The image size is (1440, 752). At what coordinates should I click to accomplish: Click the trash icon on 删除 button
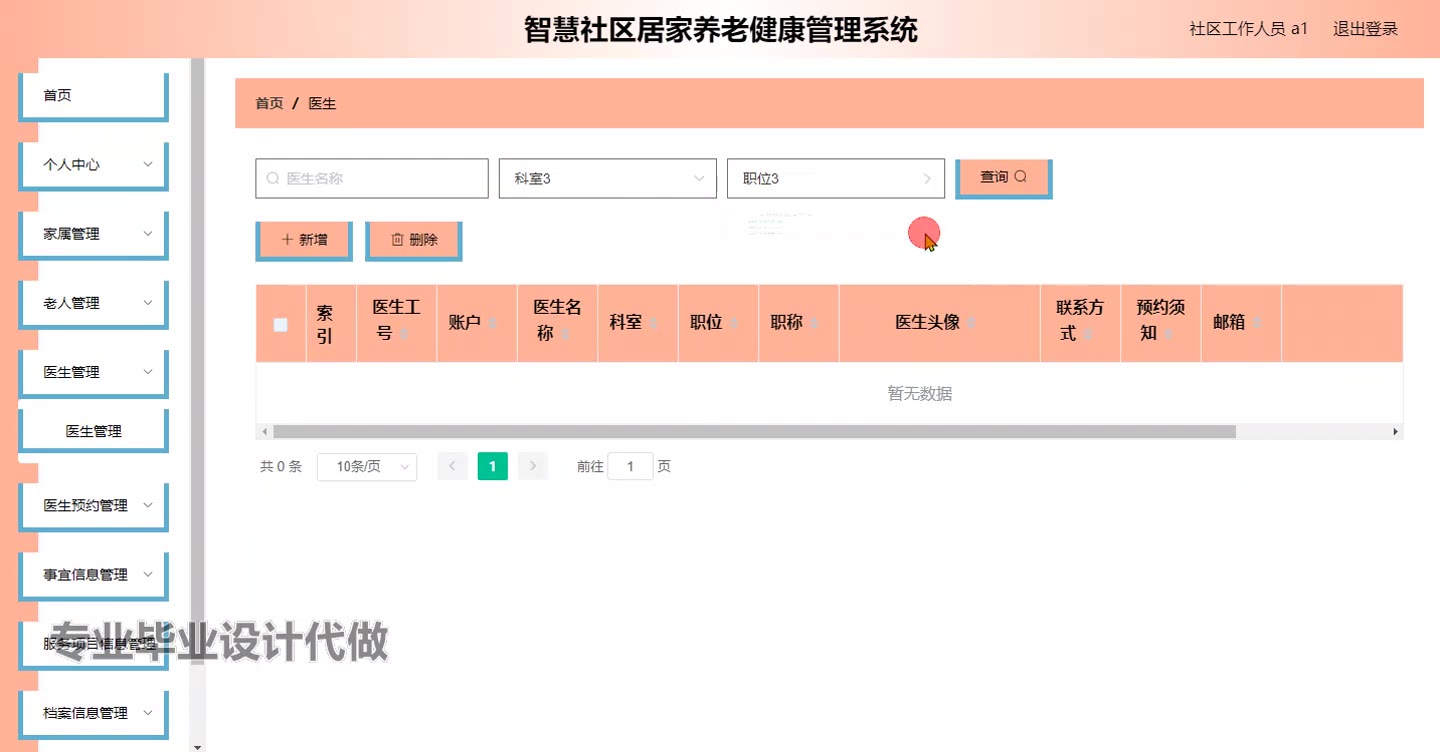coord(397,240)
